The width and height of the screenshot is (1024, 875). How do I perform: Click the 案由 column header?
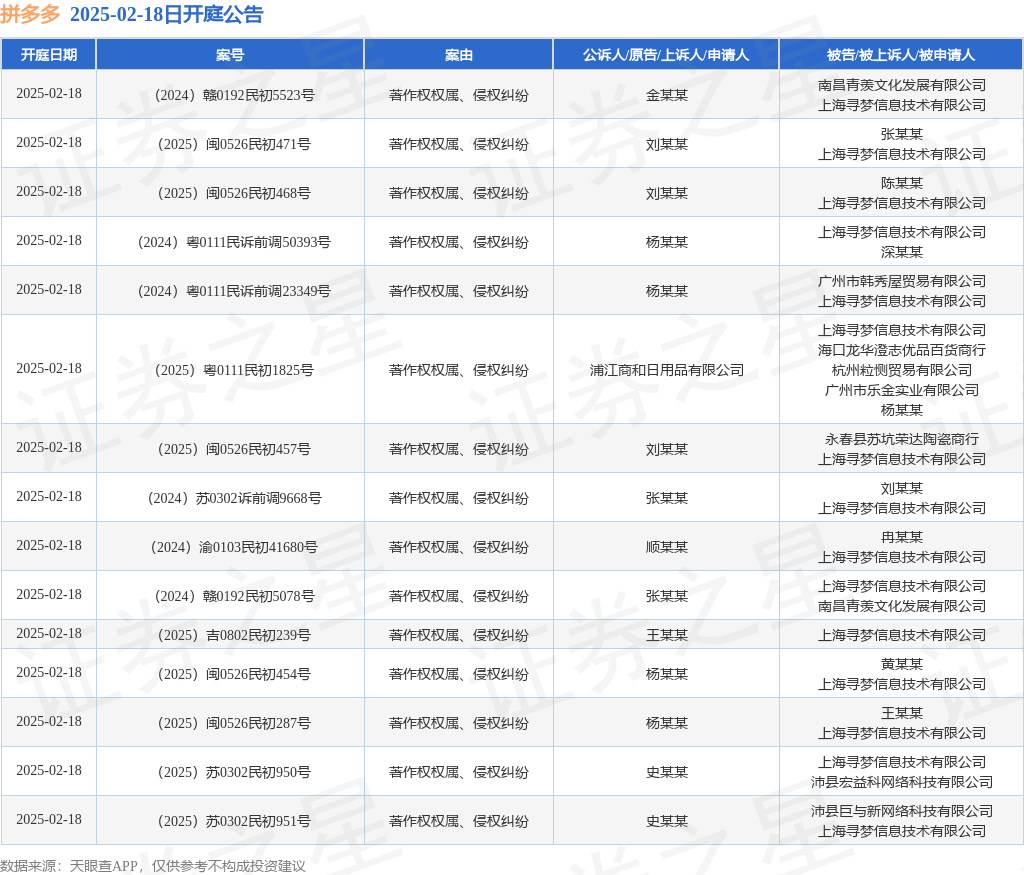(x=458, y=55)
